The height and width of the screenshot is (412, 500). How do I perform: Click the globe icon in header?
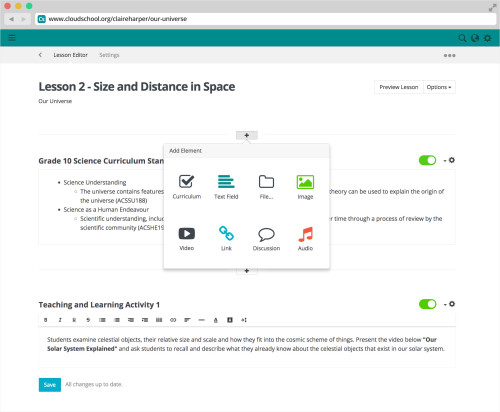(475, 38)
